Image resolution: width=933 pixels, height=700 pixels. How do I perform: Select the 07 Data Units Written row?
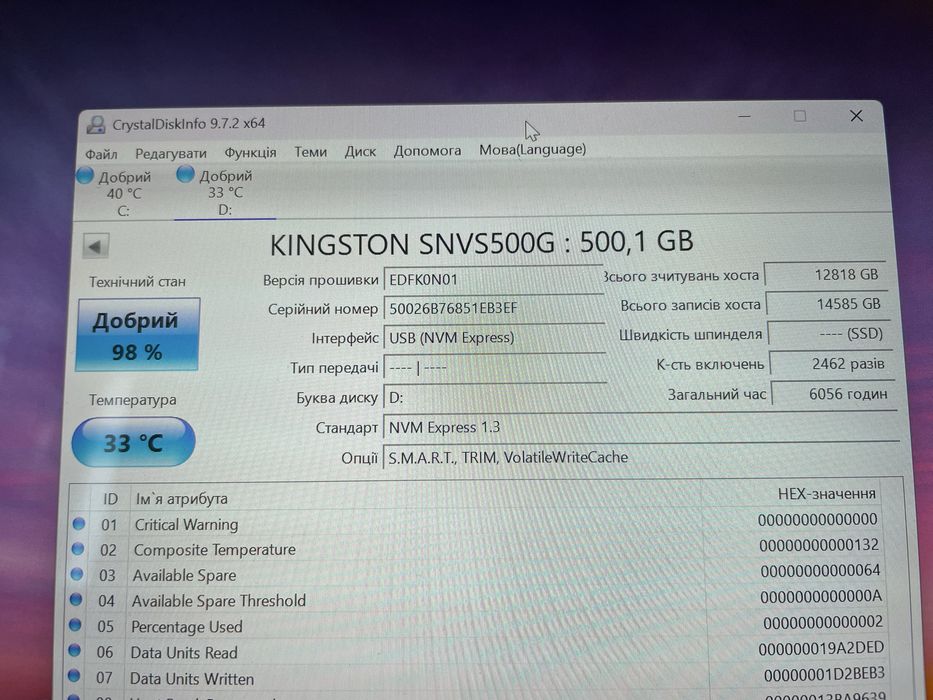(476, 677)
